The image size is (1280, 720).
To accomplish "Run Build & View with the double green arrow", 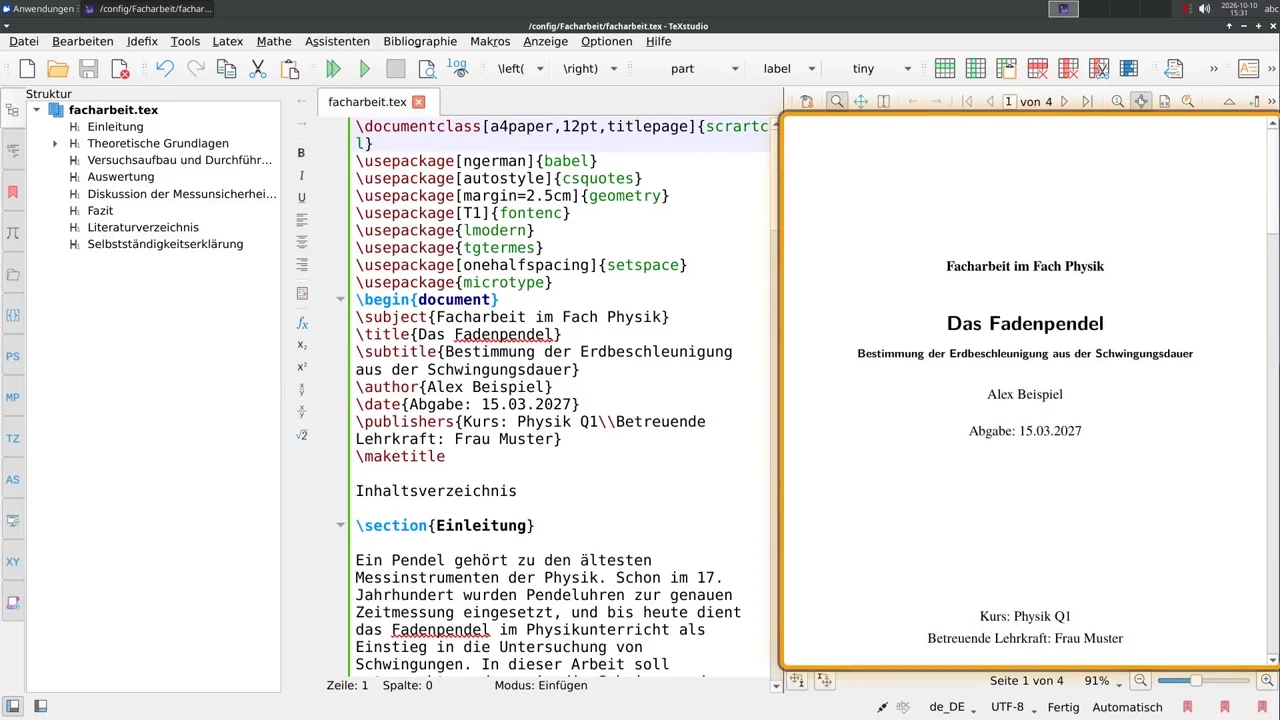I will point(334,69).
